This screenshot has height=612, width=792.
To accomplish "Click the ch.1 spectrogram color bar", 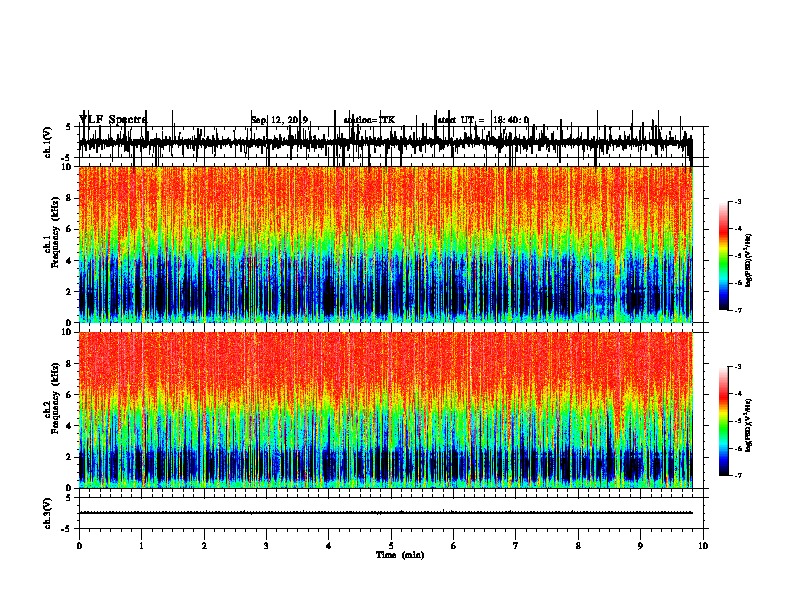I will tap(723, 256).
